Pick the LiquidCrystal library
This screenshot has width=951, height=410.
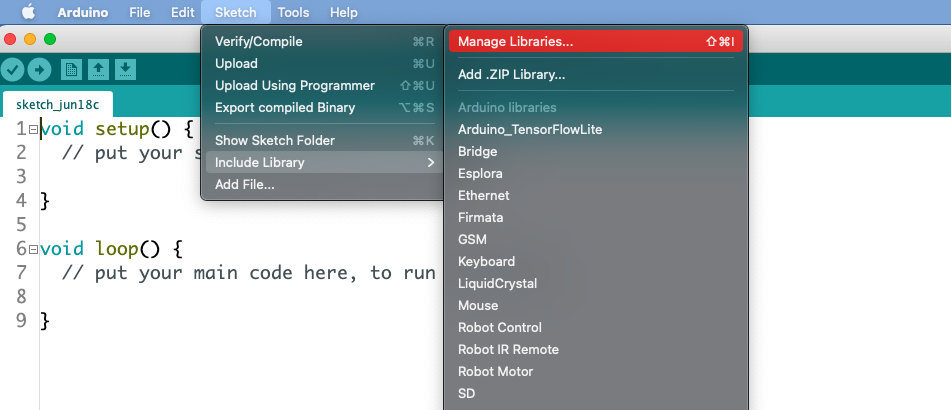497,284
